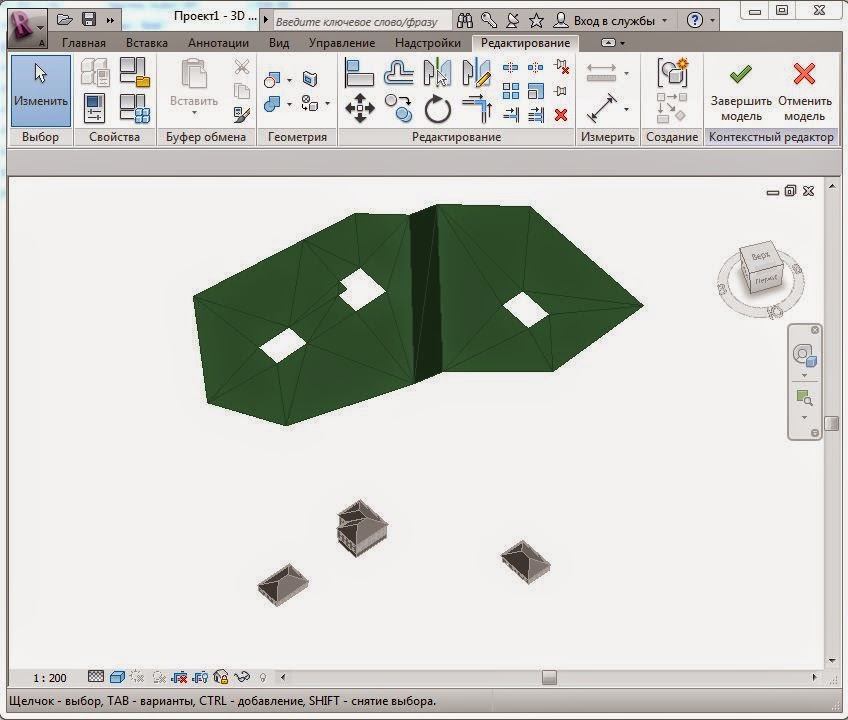Viewport: 848px width, 720px height.
Task: Click Отменить модель red cross
Action: coord(804,92)
